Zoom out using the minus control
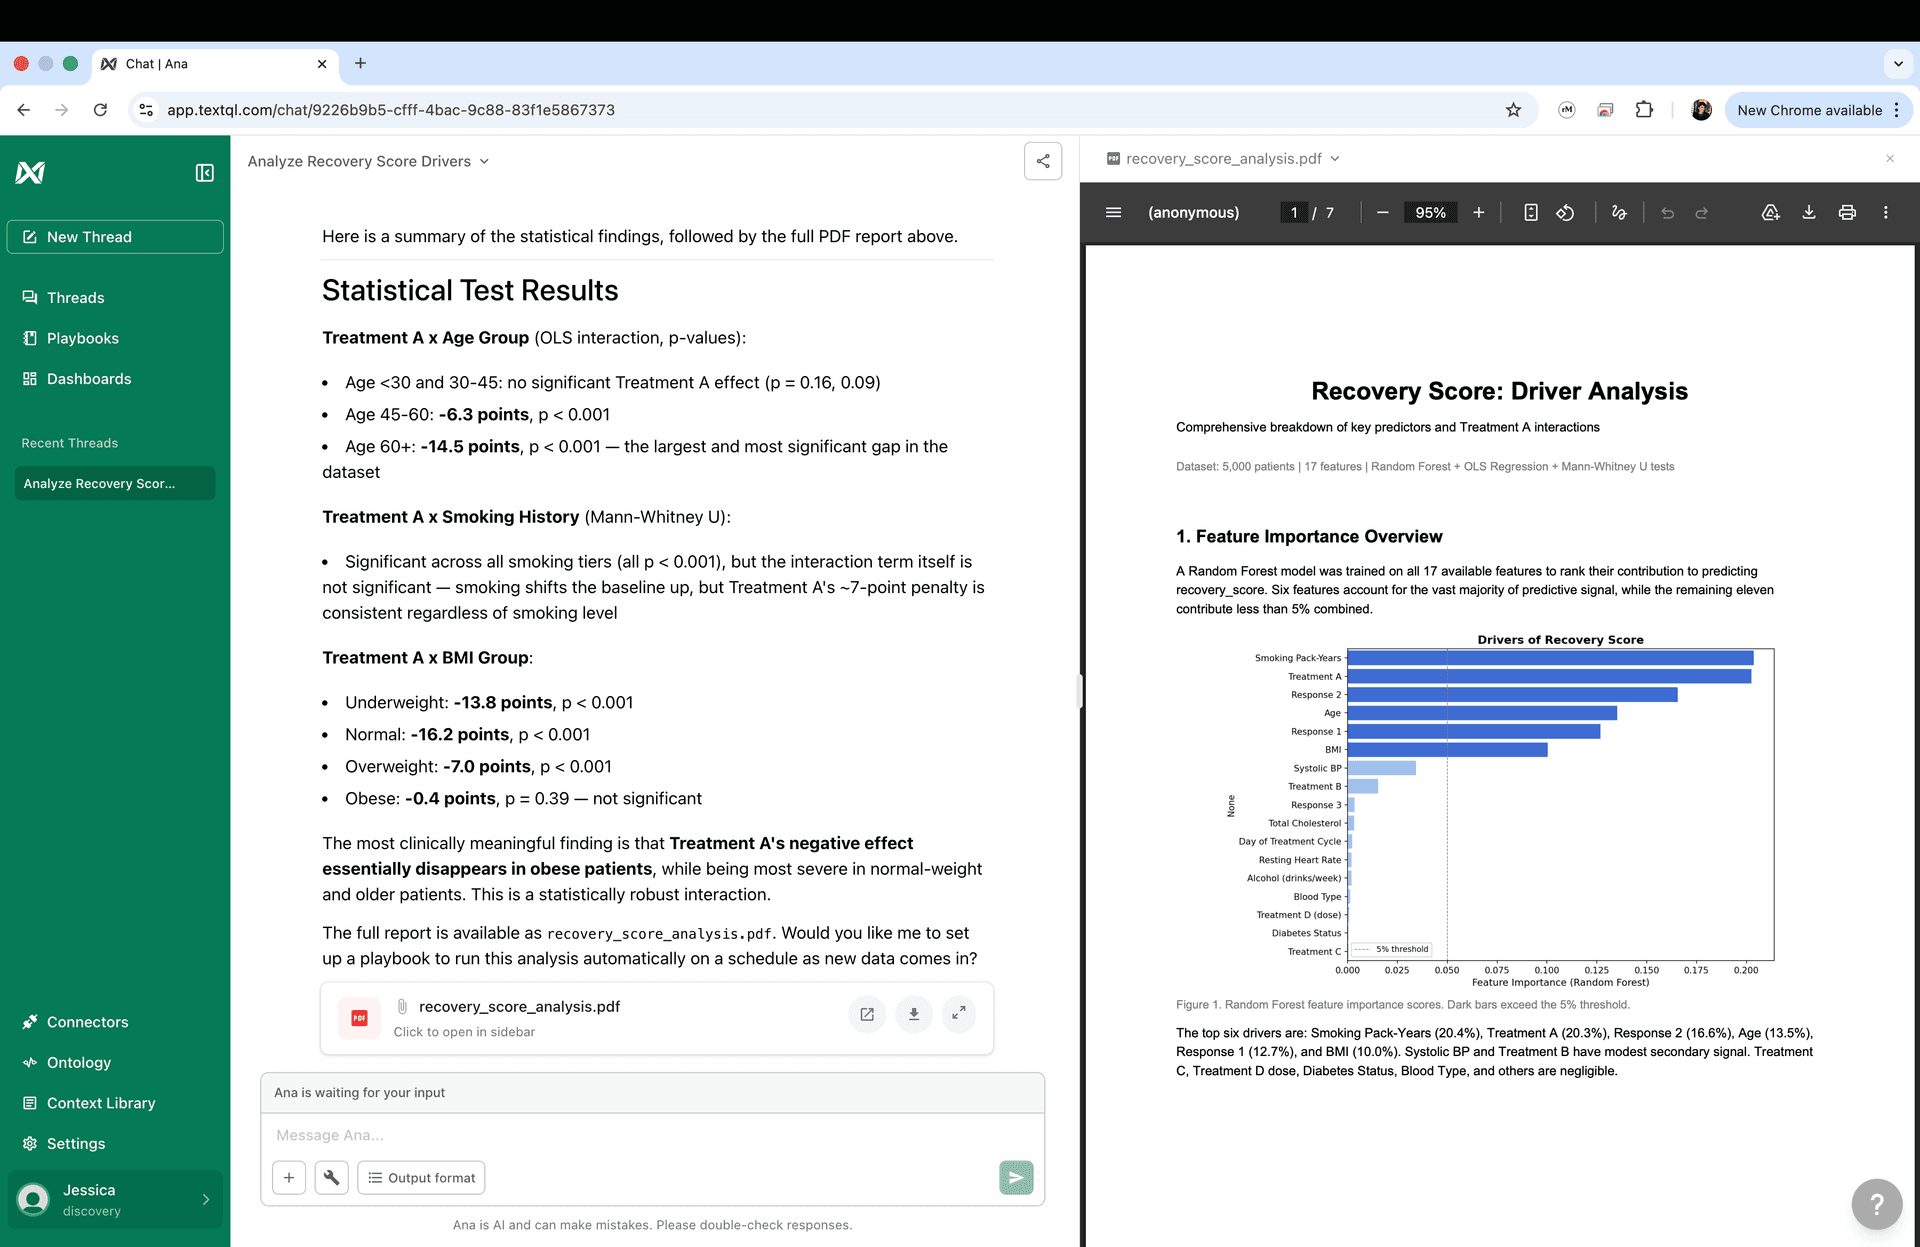 point(1382,212)
